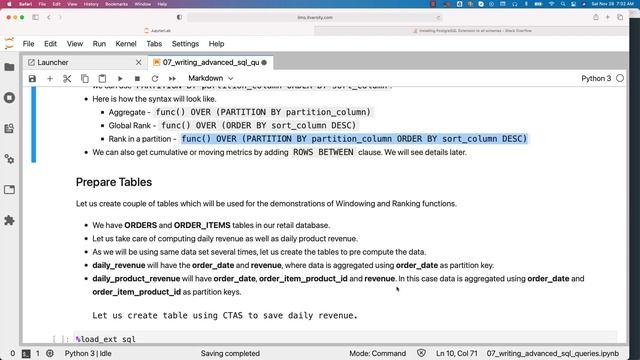Open the History menu in macOS menu bar
This screenshot has width=640, height=360.
click(x=91, y=4)
